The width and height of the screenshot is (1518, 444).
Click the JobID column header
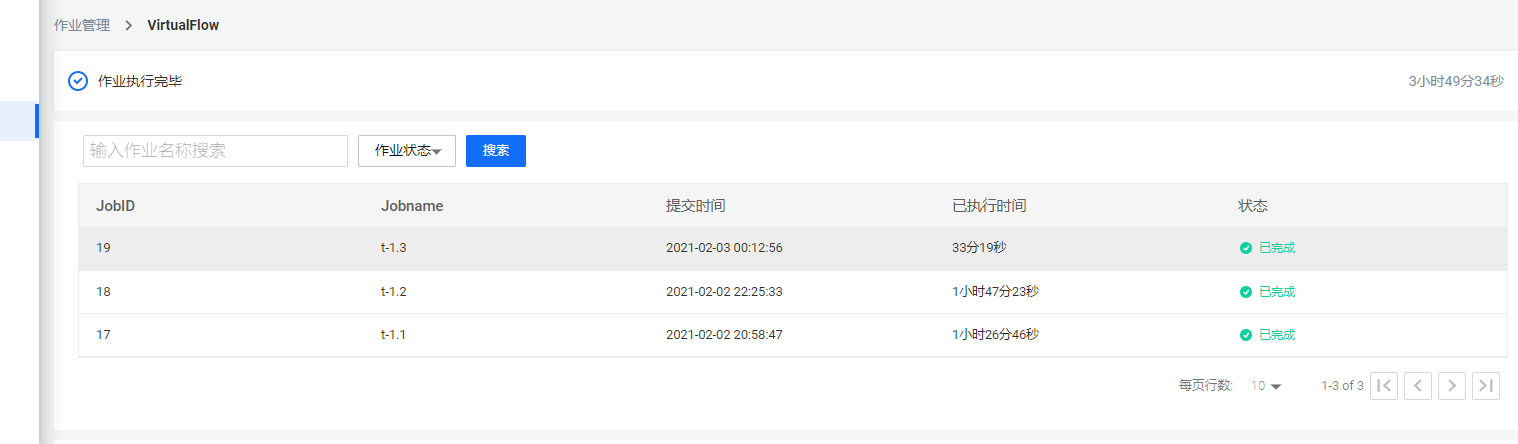pos(116,206)
